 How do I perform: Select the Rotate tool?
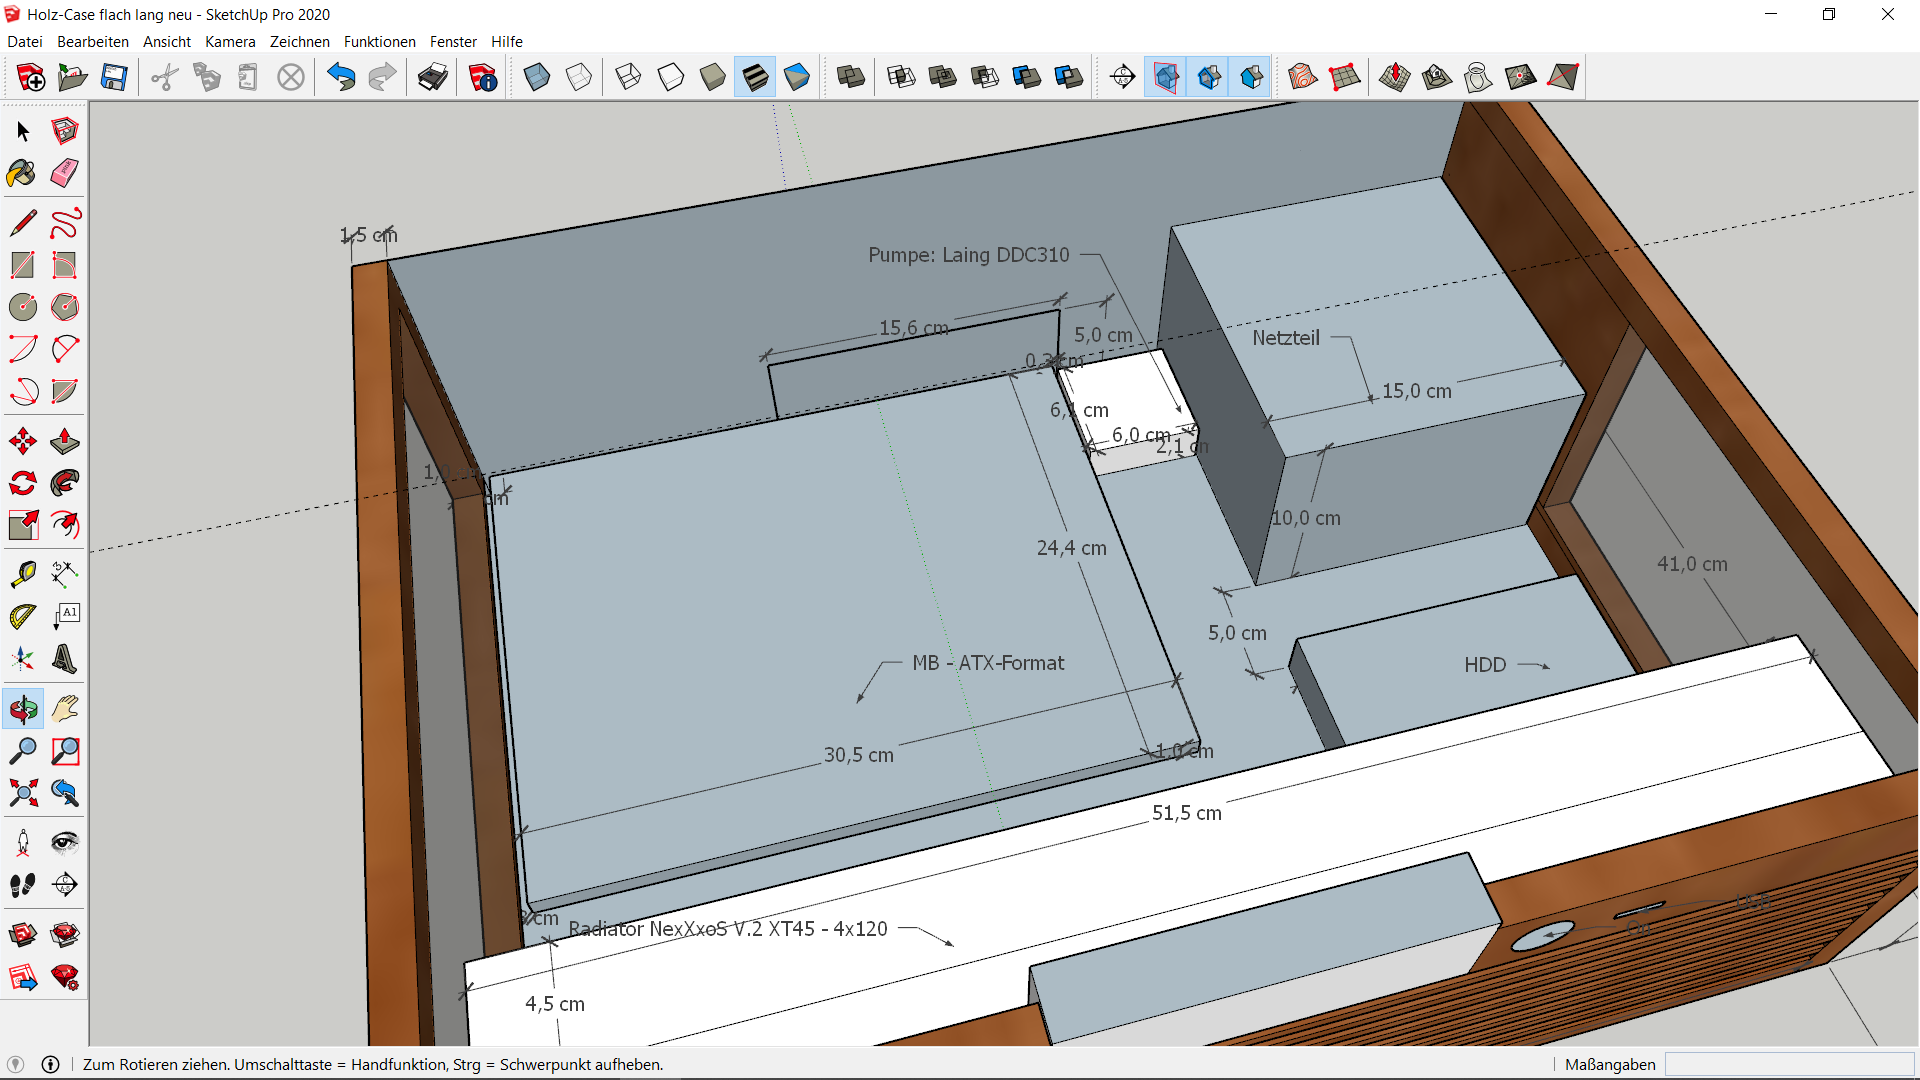point(22,483)
